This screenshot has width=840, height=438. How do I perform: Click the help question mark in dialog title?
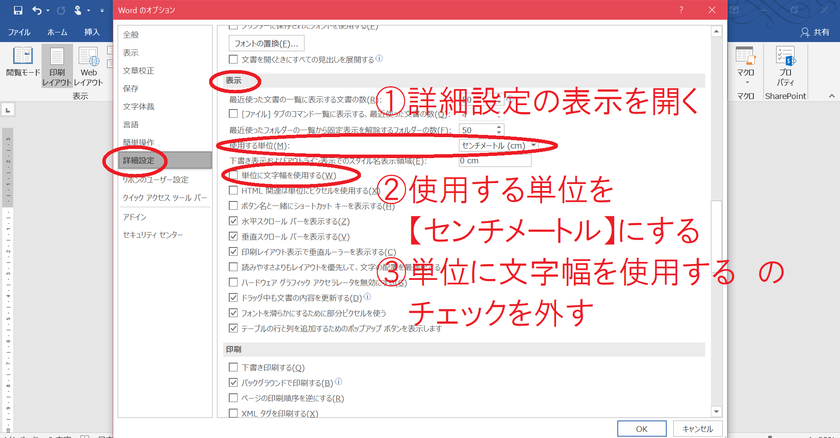[681, 10]
